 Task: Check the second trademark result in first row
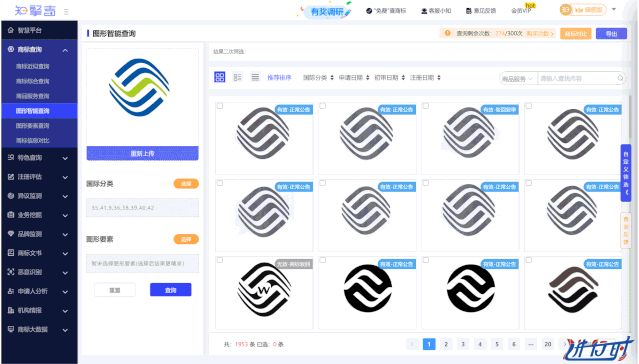coord(323,106)
